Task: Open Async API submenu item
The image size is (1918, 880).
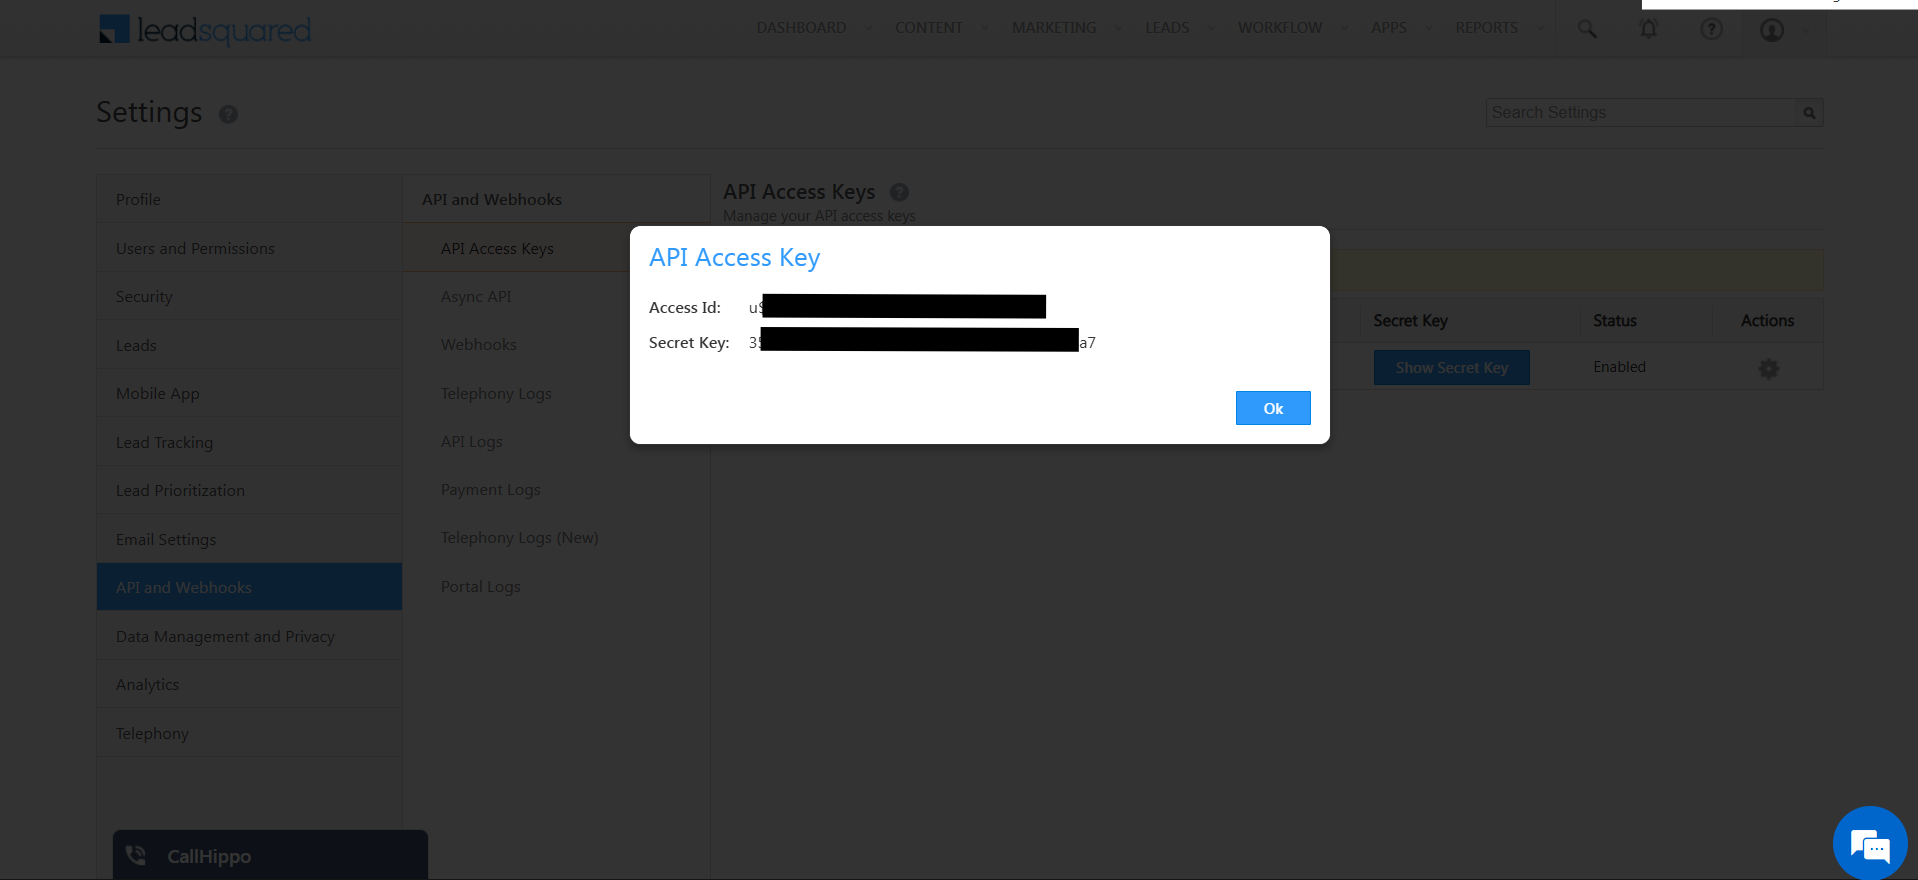Action: [x=476, y=296]
